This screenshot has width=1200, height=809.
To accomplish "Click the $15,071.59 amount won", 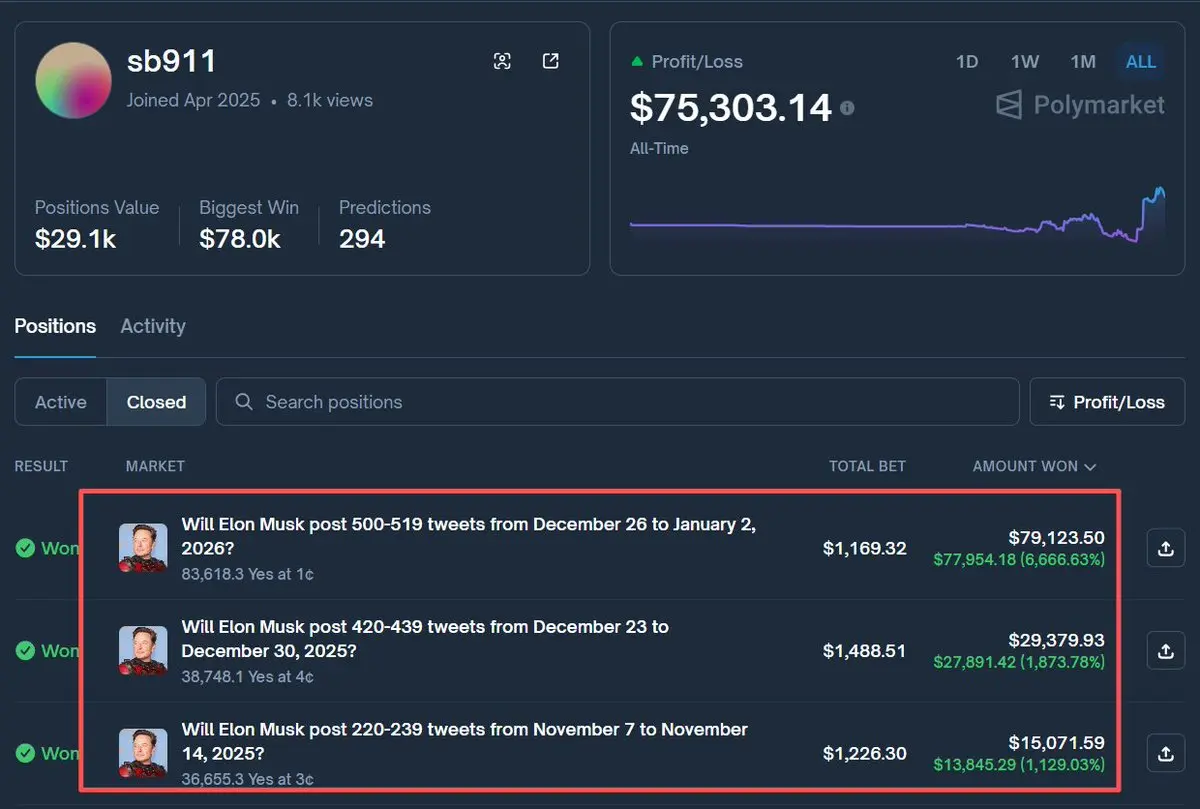I will pyautogui.click(x=1056, y=742).
